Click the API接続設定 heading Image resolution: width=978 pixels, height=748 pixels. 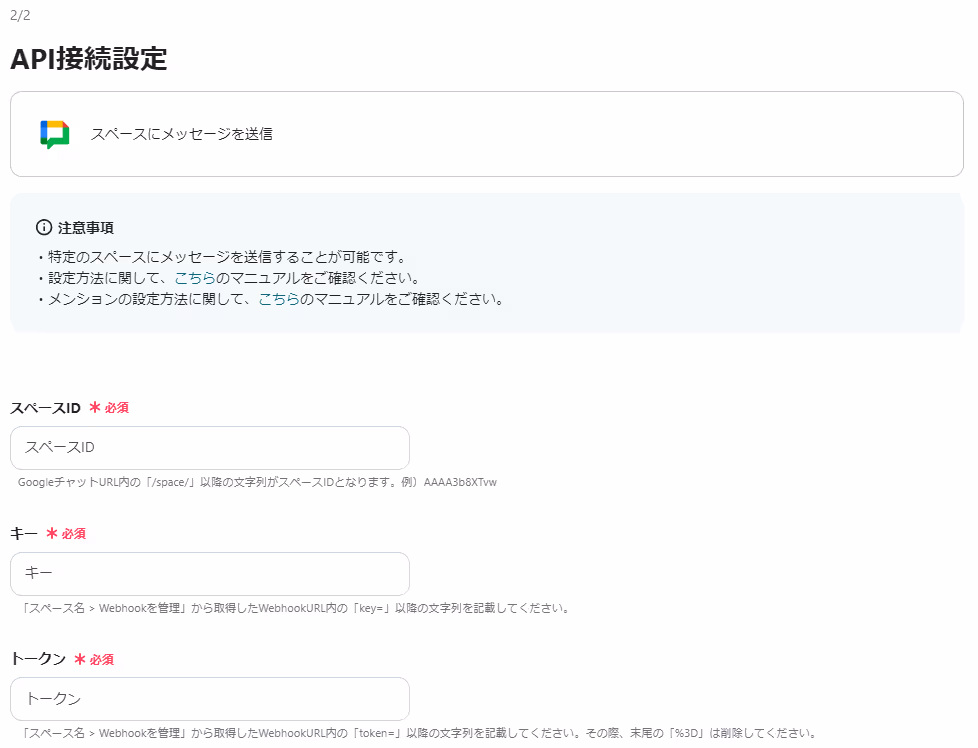pos(89,59)
